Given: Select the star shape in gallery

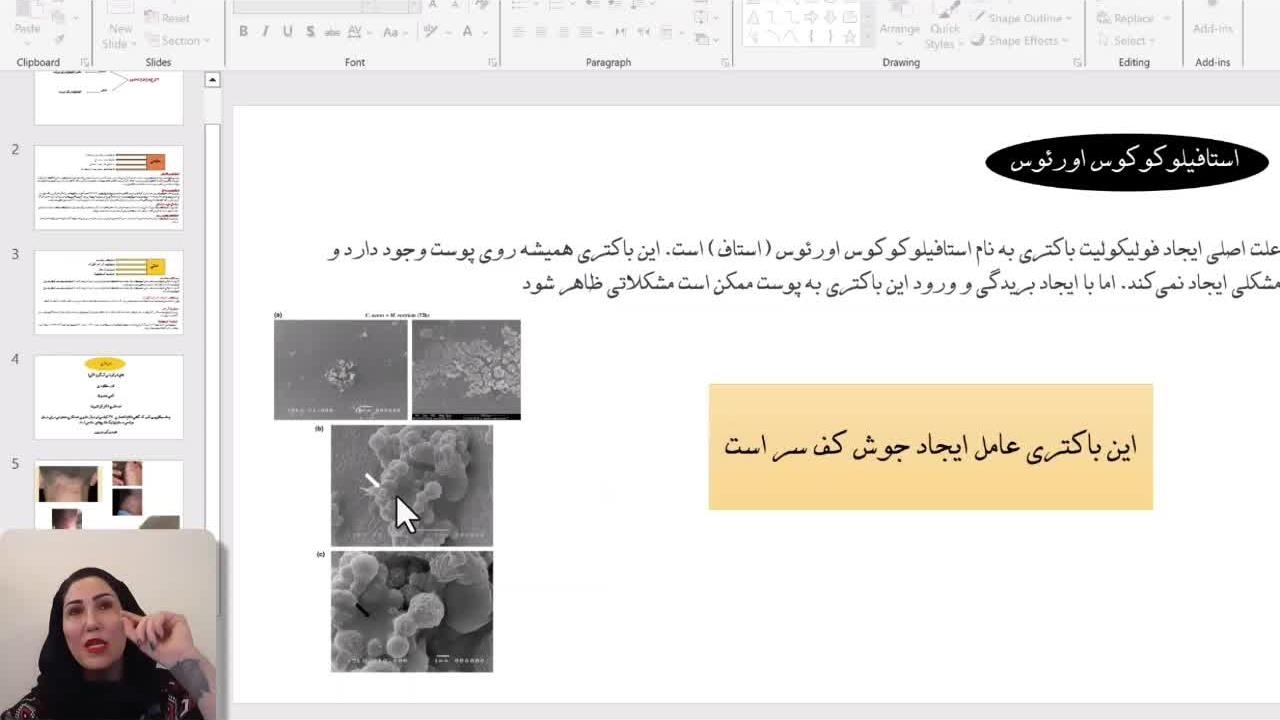Looking at the screenshot, I should coord(850,37).
